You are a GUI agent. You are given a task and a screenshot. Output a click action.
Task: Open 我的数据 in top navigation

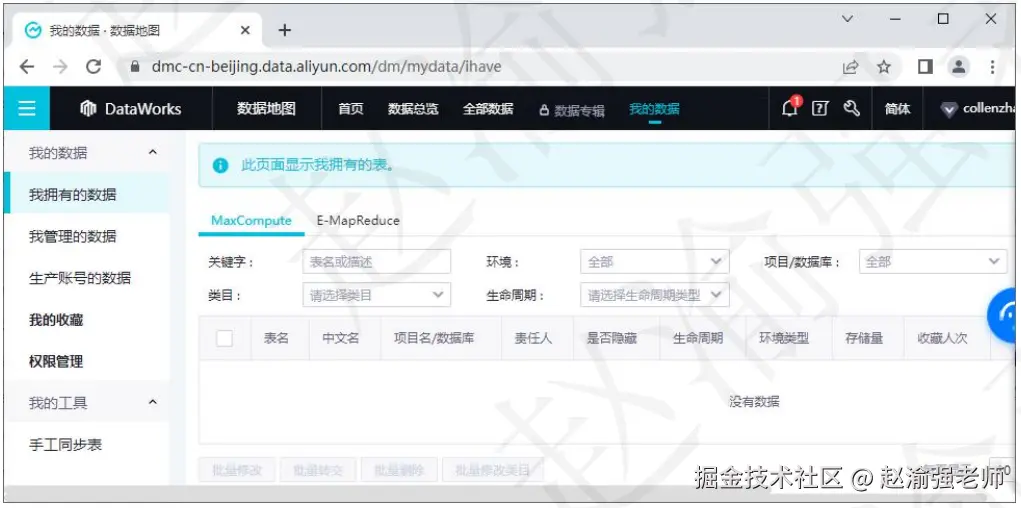point(654,109)
